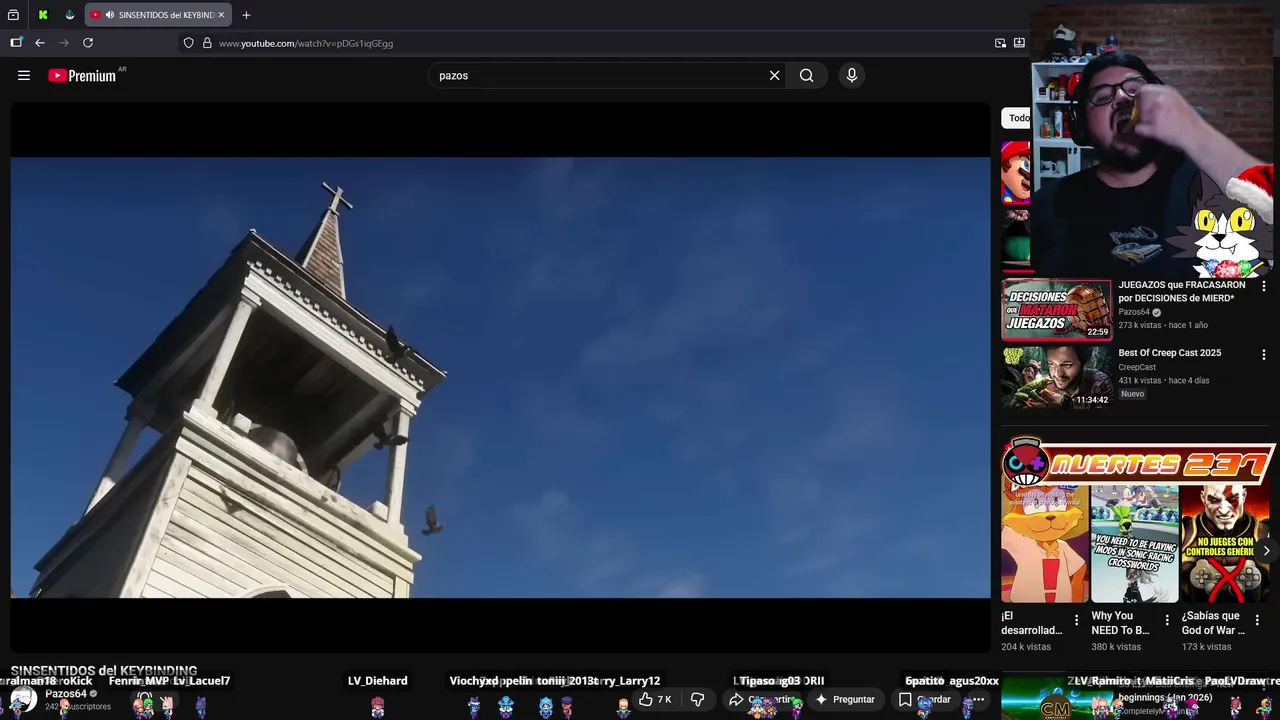This screenshot has height=720, width=1280.
Task: Open the 'El desarrollad...' Short thumbnail
Action: tap(1045, 544)
